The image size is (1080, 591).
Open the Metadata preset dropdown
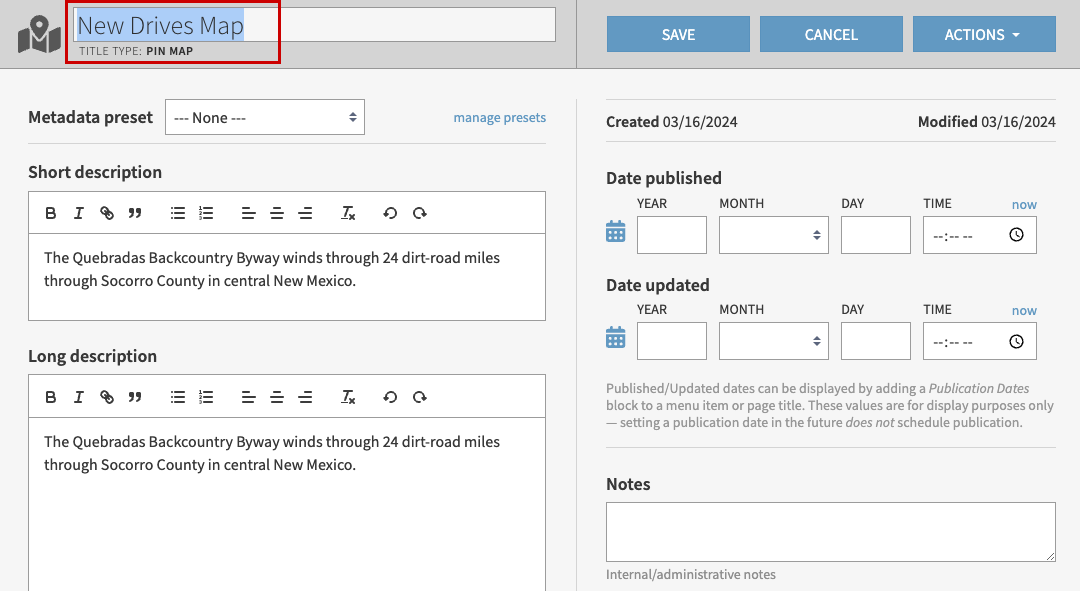pos(265,117)
